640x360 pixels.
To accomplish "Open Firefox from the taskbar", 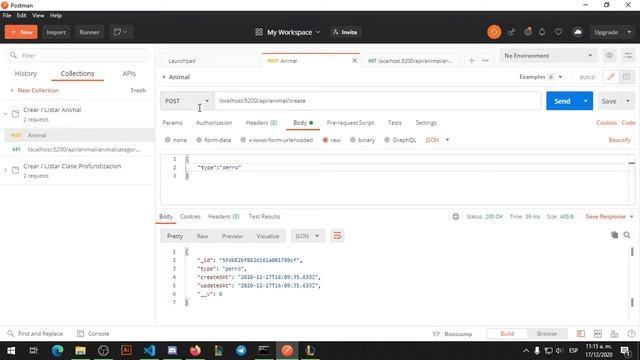I will tap(195, 351).
